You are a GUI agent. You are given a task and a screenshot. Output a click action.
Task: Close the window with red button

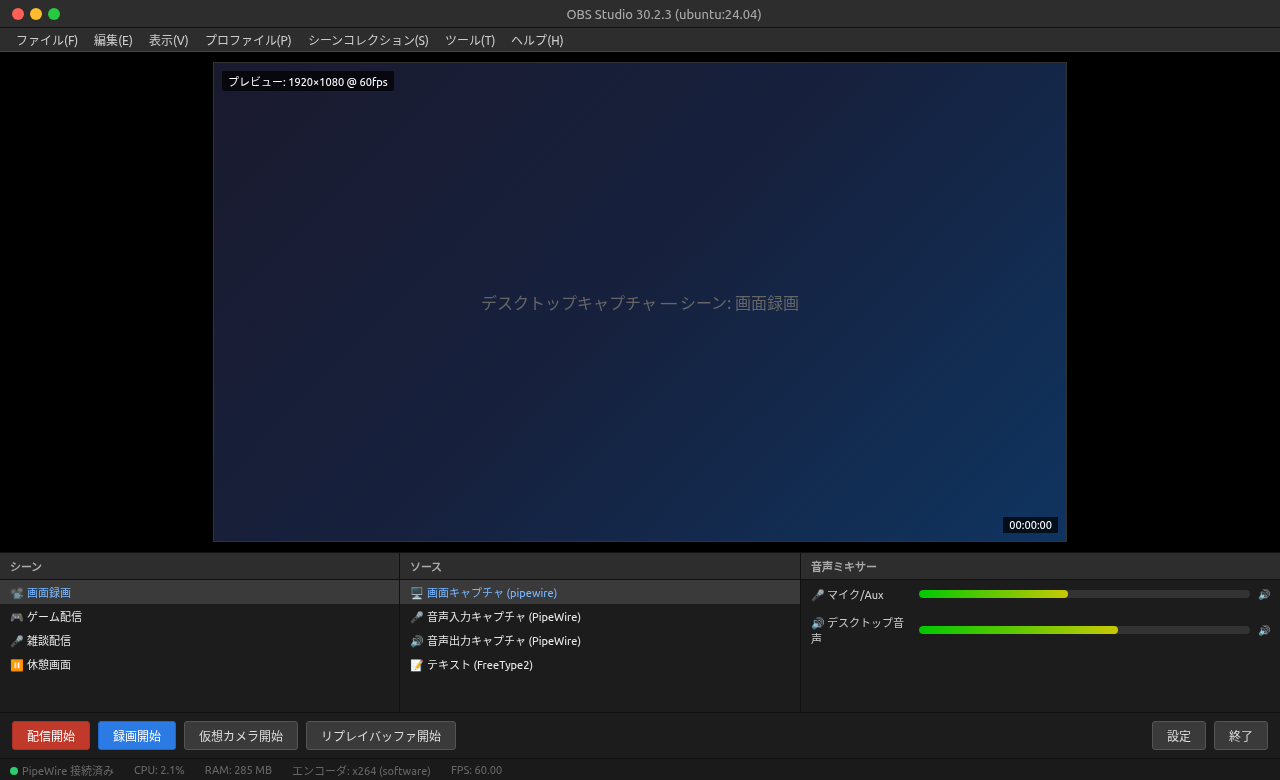[18, 14]
